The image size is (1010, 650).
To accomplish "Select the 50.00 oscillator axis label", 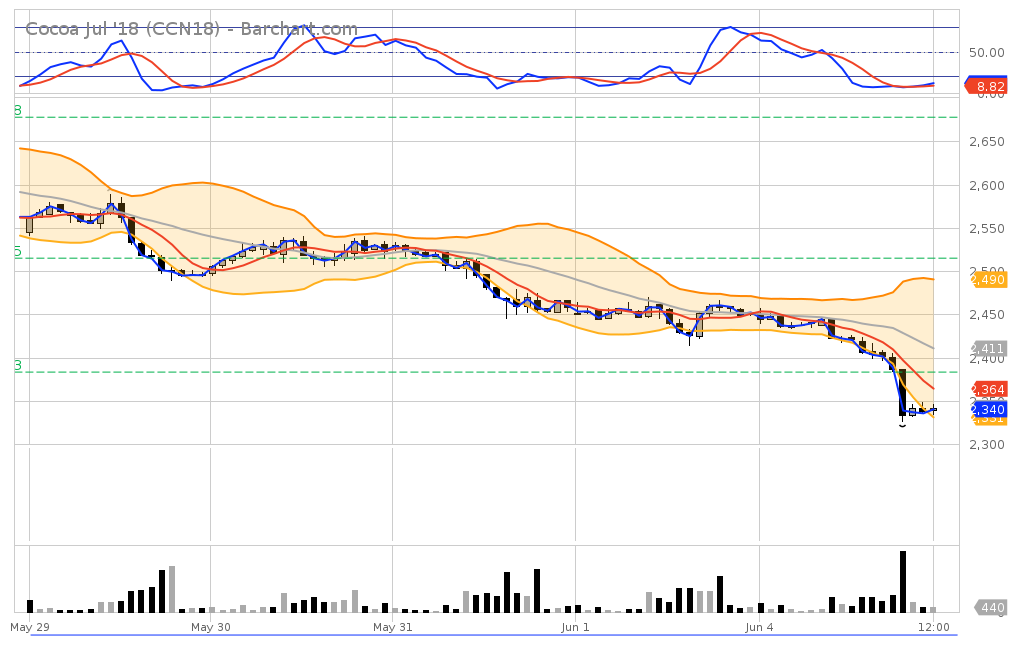I will (986, 53).
